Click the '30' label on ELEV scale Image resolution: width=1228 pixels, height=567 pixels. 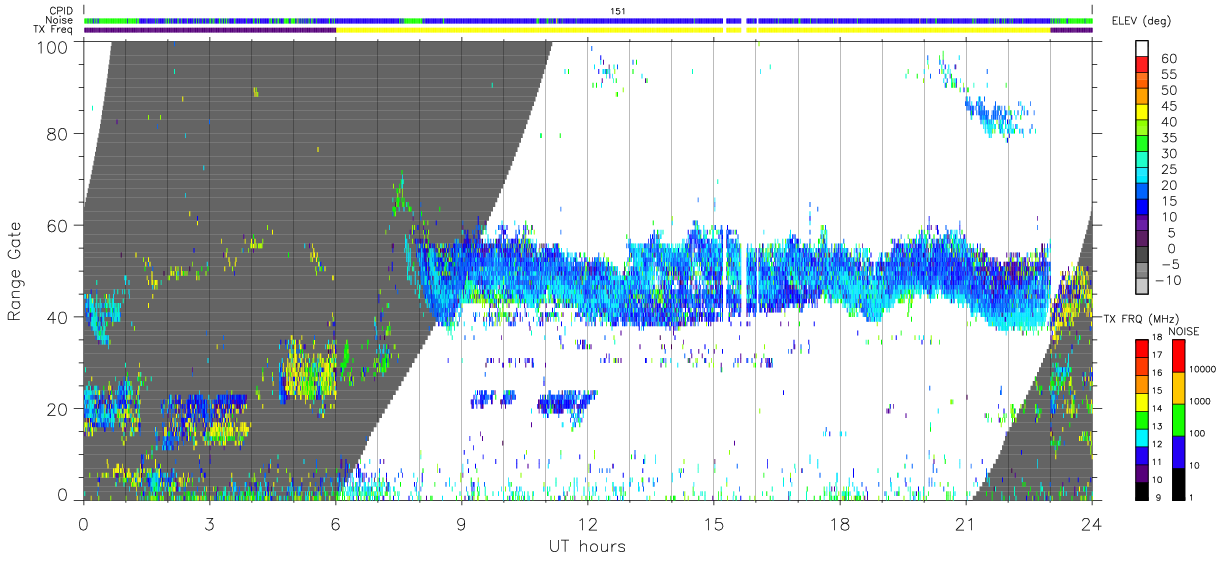click(x=1167, y=153)
